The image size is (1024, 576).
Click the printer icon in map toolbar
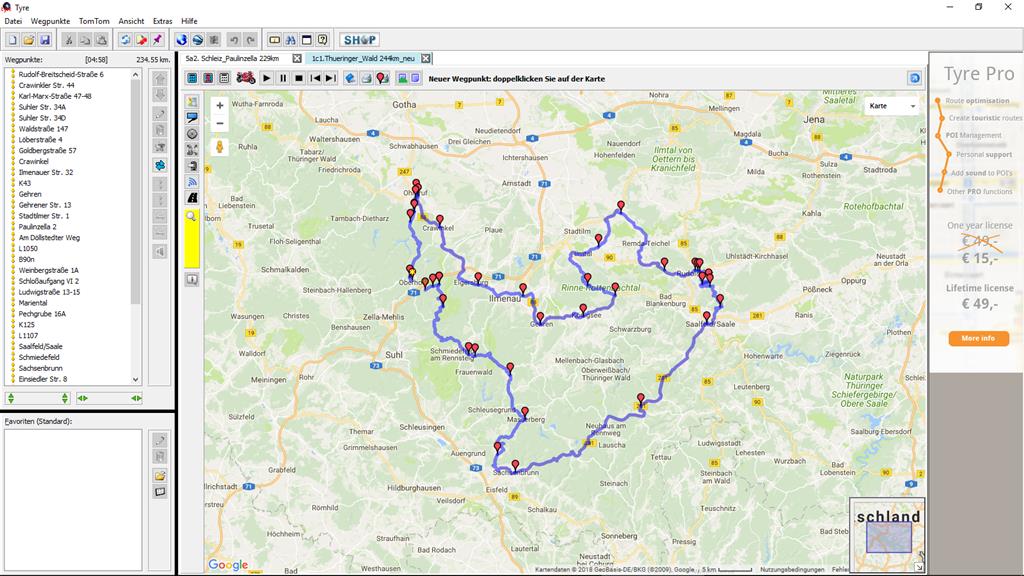click(366, 78)
